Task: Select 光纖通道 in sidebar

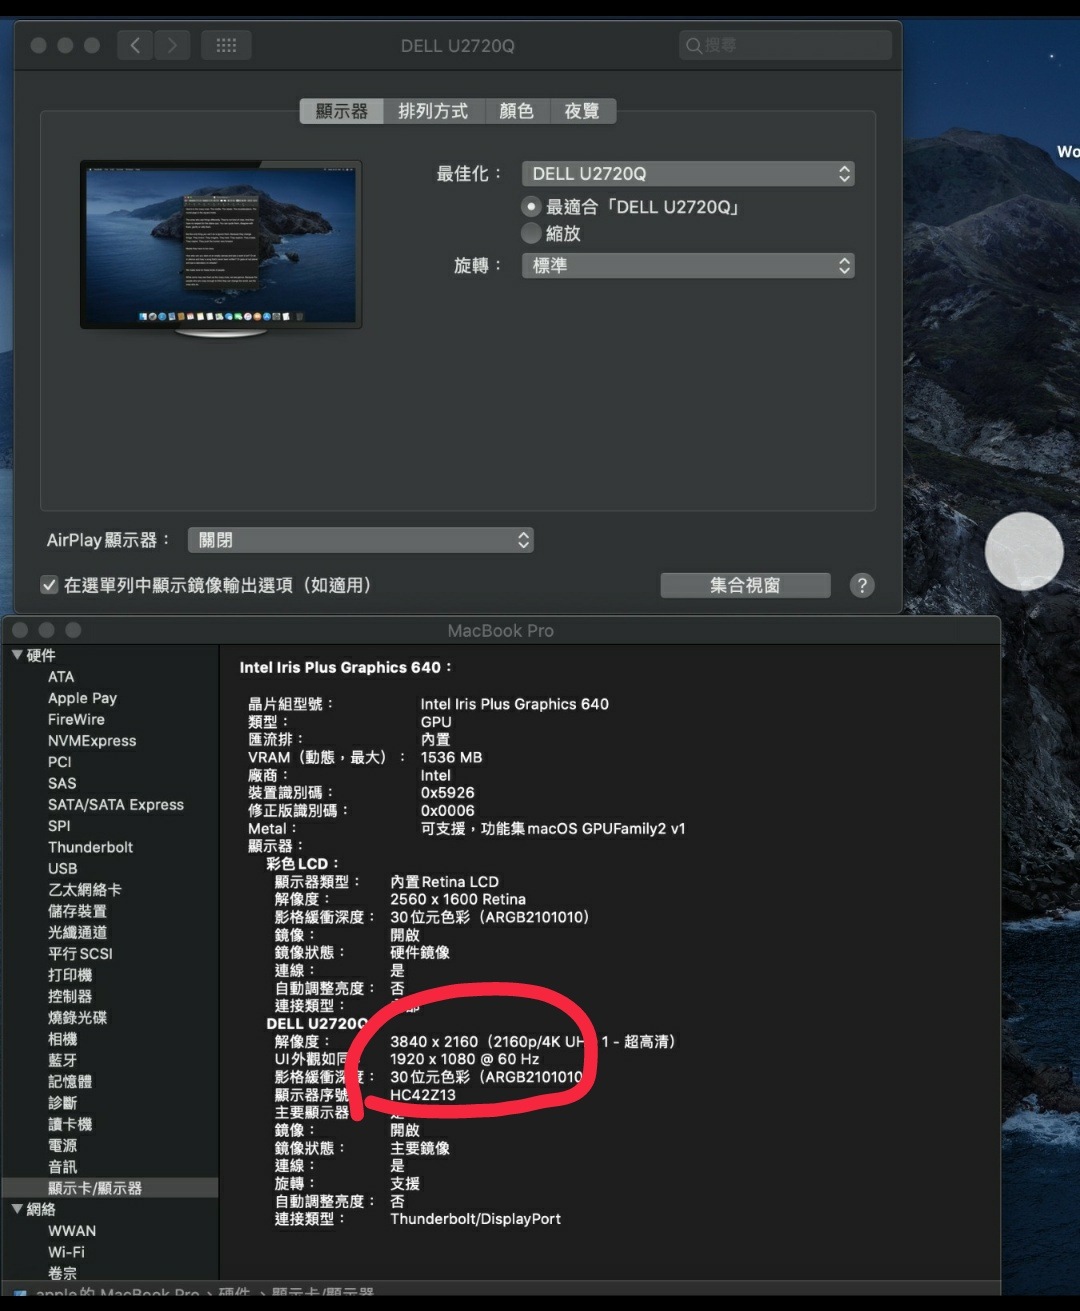Action: tap(77, 932)
